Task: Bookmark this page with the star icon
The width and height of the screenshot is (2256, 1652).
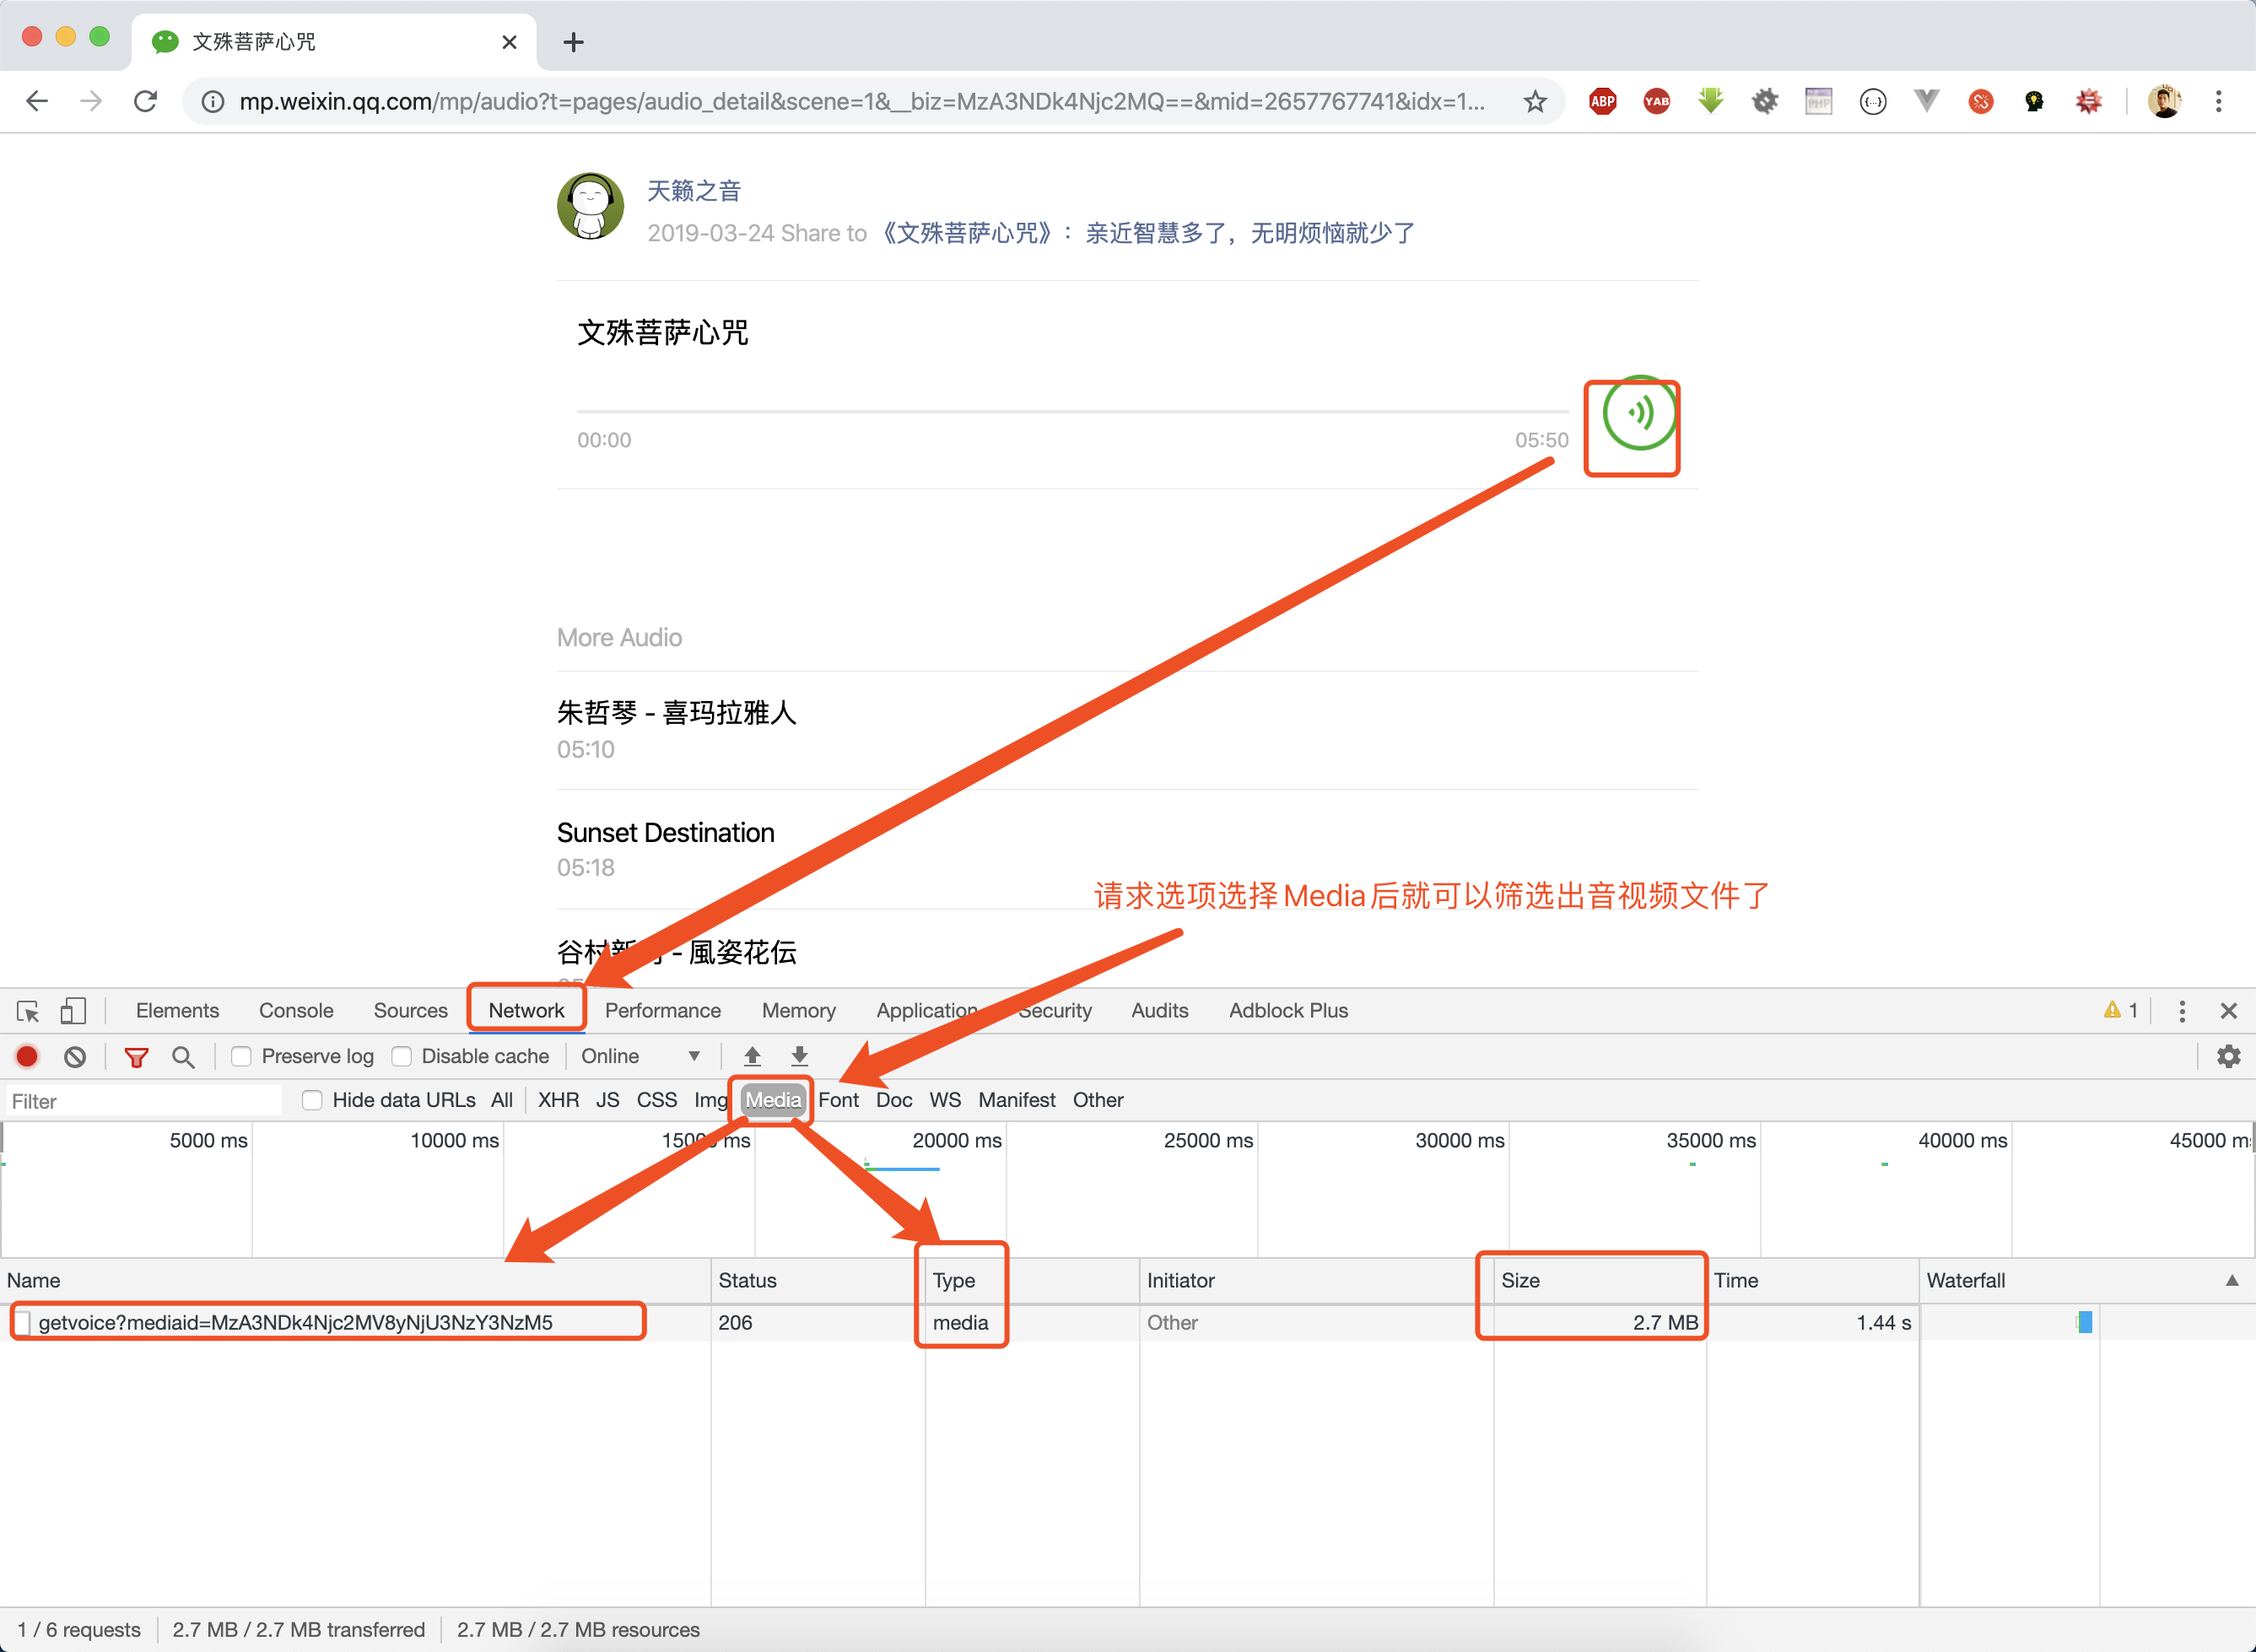Action: pyautogui.click(x=1535, y=101)
